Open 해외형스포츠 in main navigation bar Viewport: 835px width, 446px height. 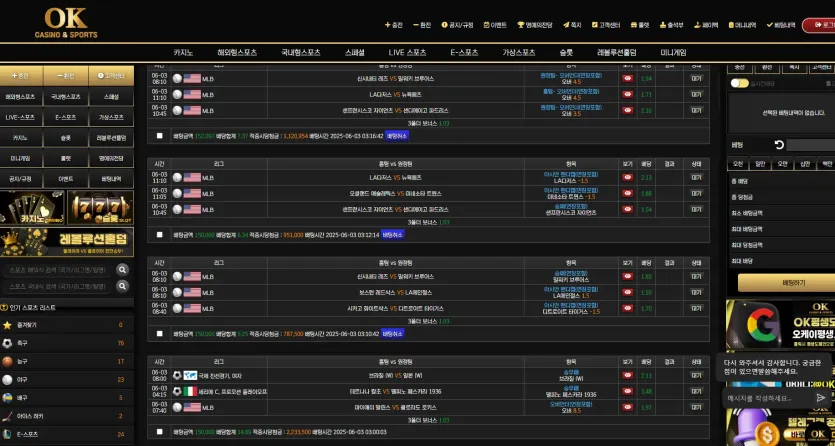tap(237, 53)
